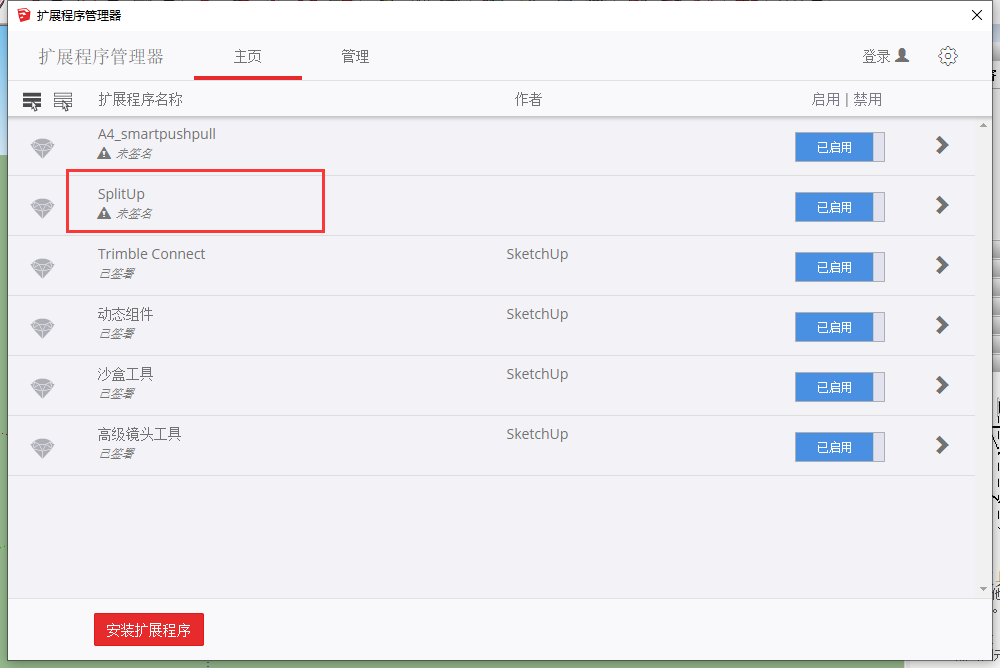
Task: Select the 沙盒工具 extension name
Action: [125, 374]
